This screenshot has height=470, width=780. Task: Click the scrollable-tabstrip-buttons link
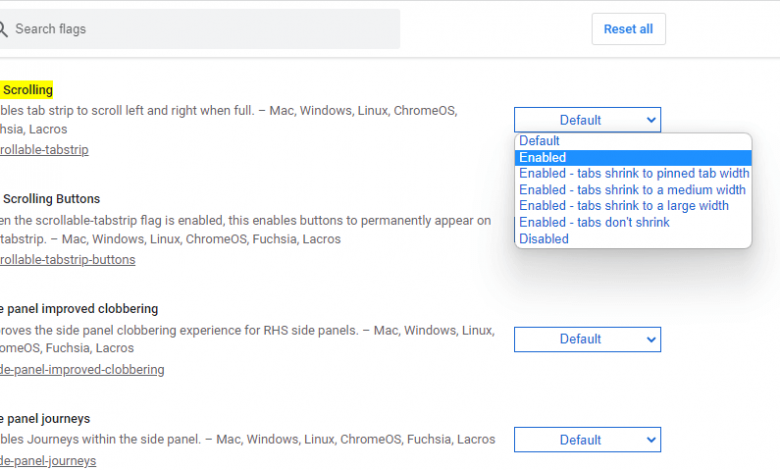point(68,260)
